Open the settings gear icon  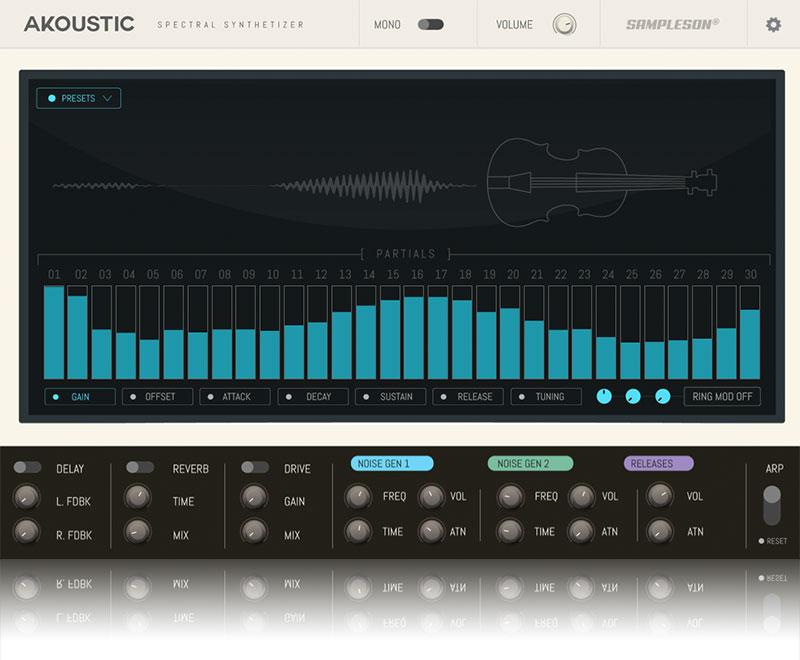pos(773,24)
